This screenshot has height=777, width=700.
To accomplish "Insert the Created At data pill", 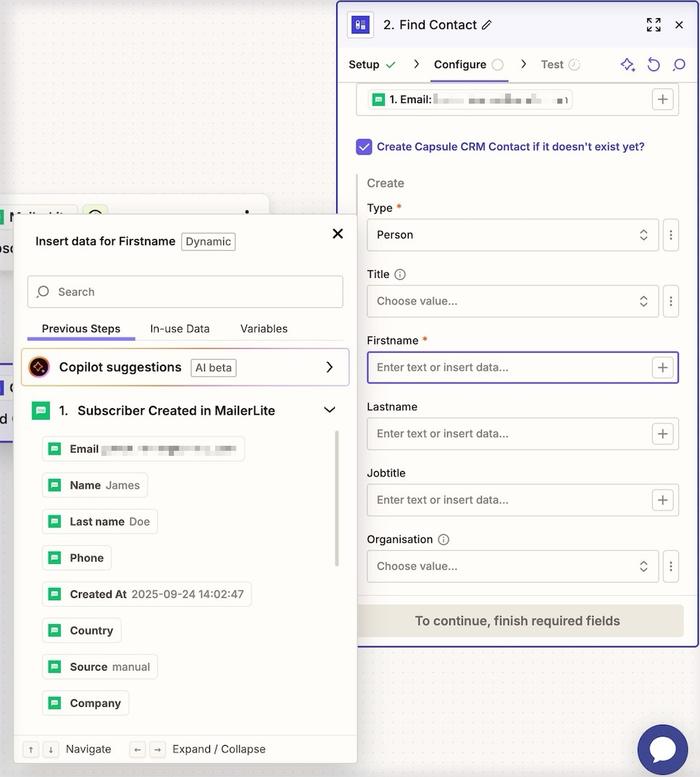I will pos(147,594).
